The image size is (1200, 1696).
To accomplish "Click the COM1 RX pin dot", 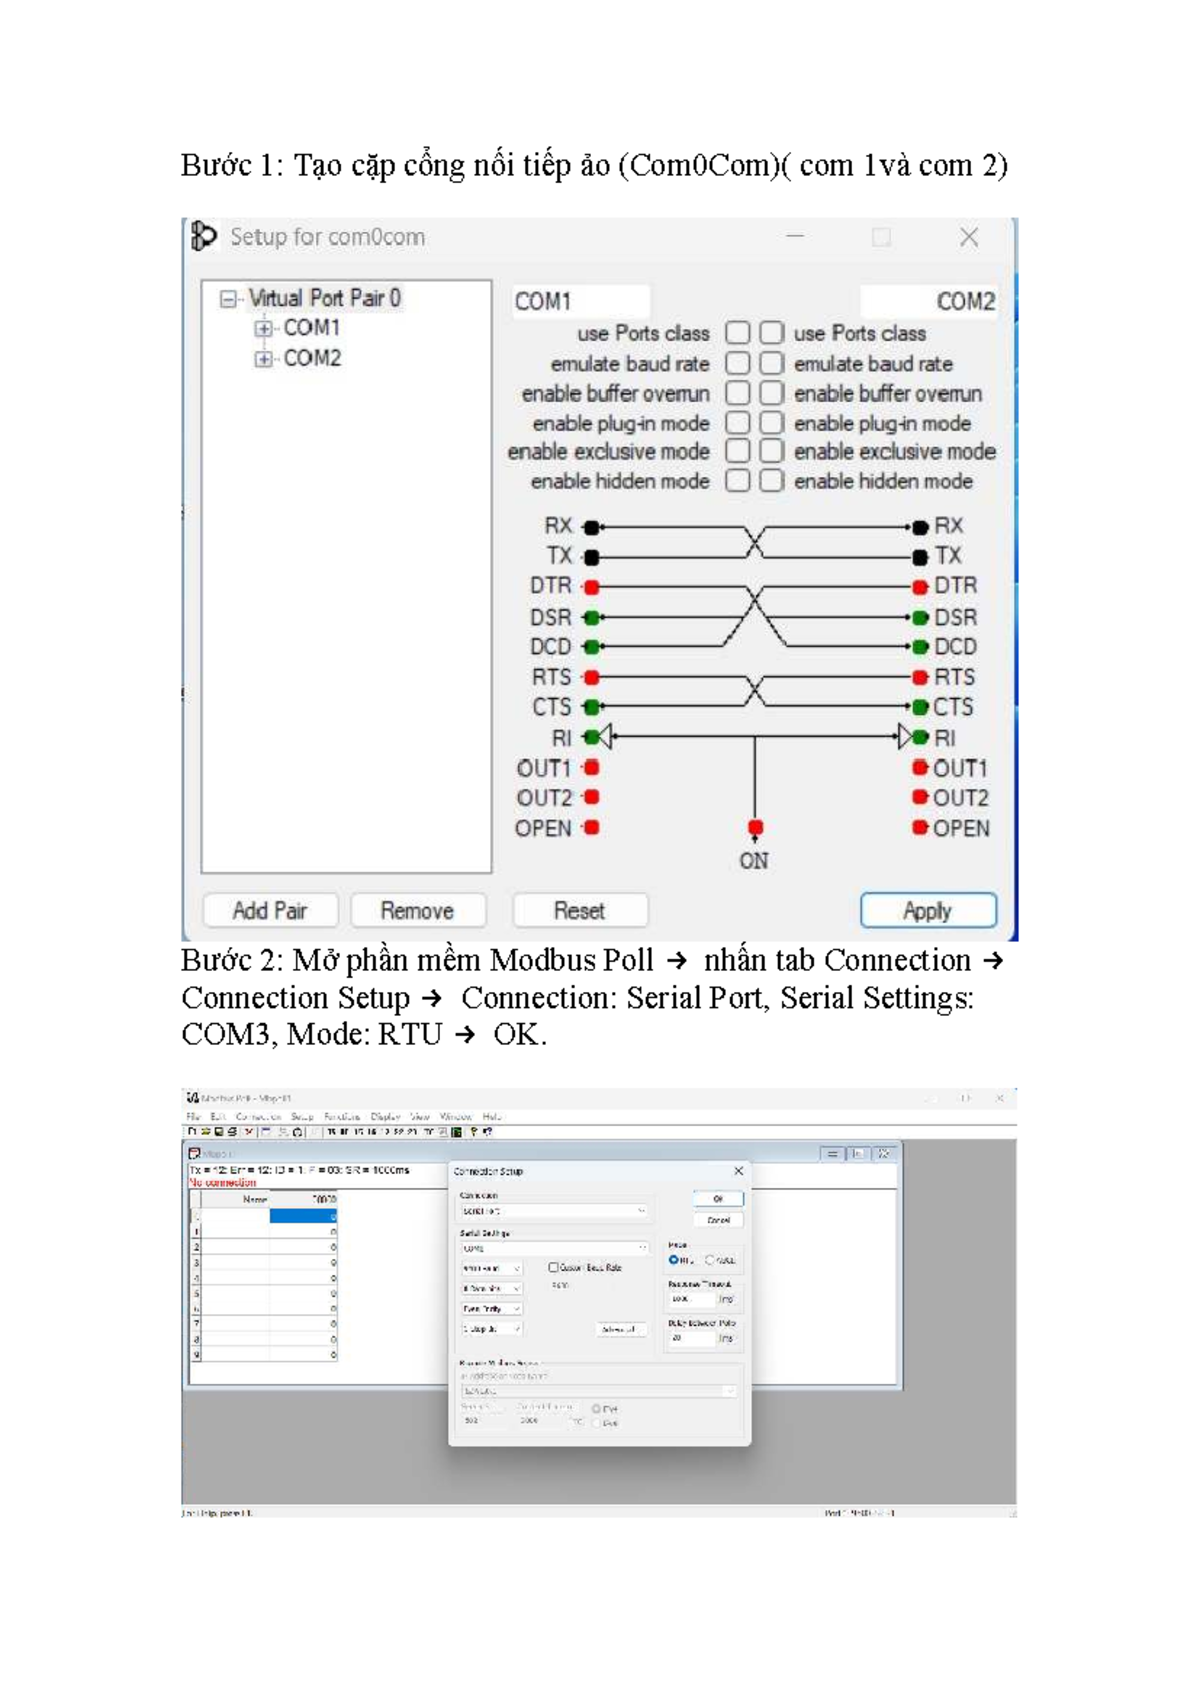I will pyautogui.click(x=591, y=527).
